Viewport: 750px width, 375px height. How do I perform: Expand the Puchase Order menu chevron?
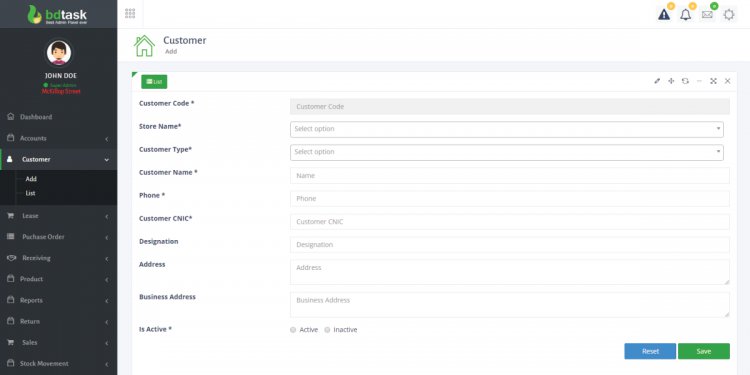tap(106, 237)
